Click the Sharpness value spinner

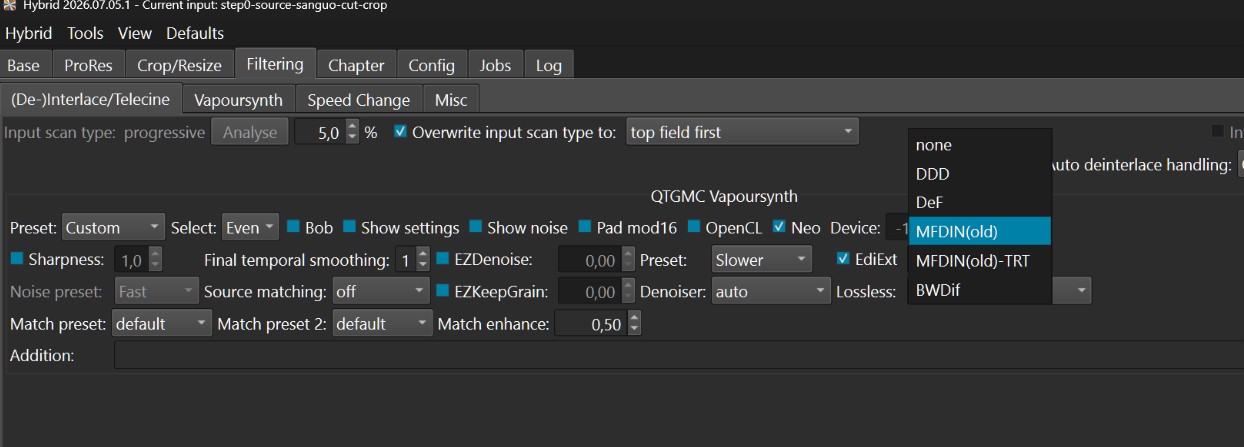[139, 260]
